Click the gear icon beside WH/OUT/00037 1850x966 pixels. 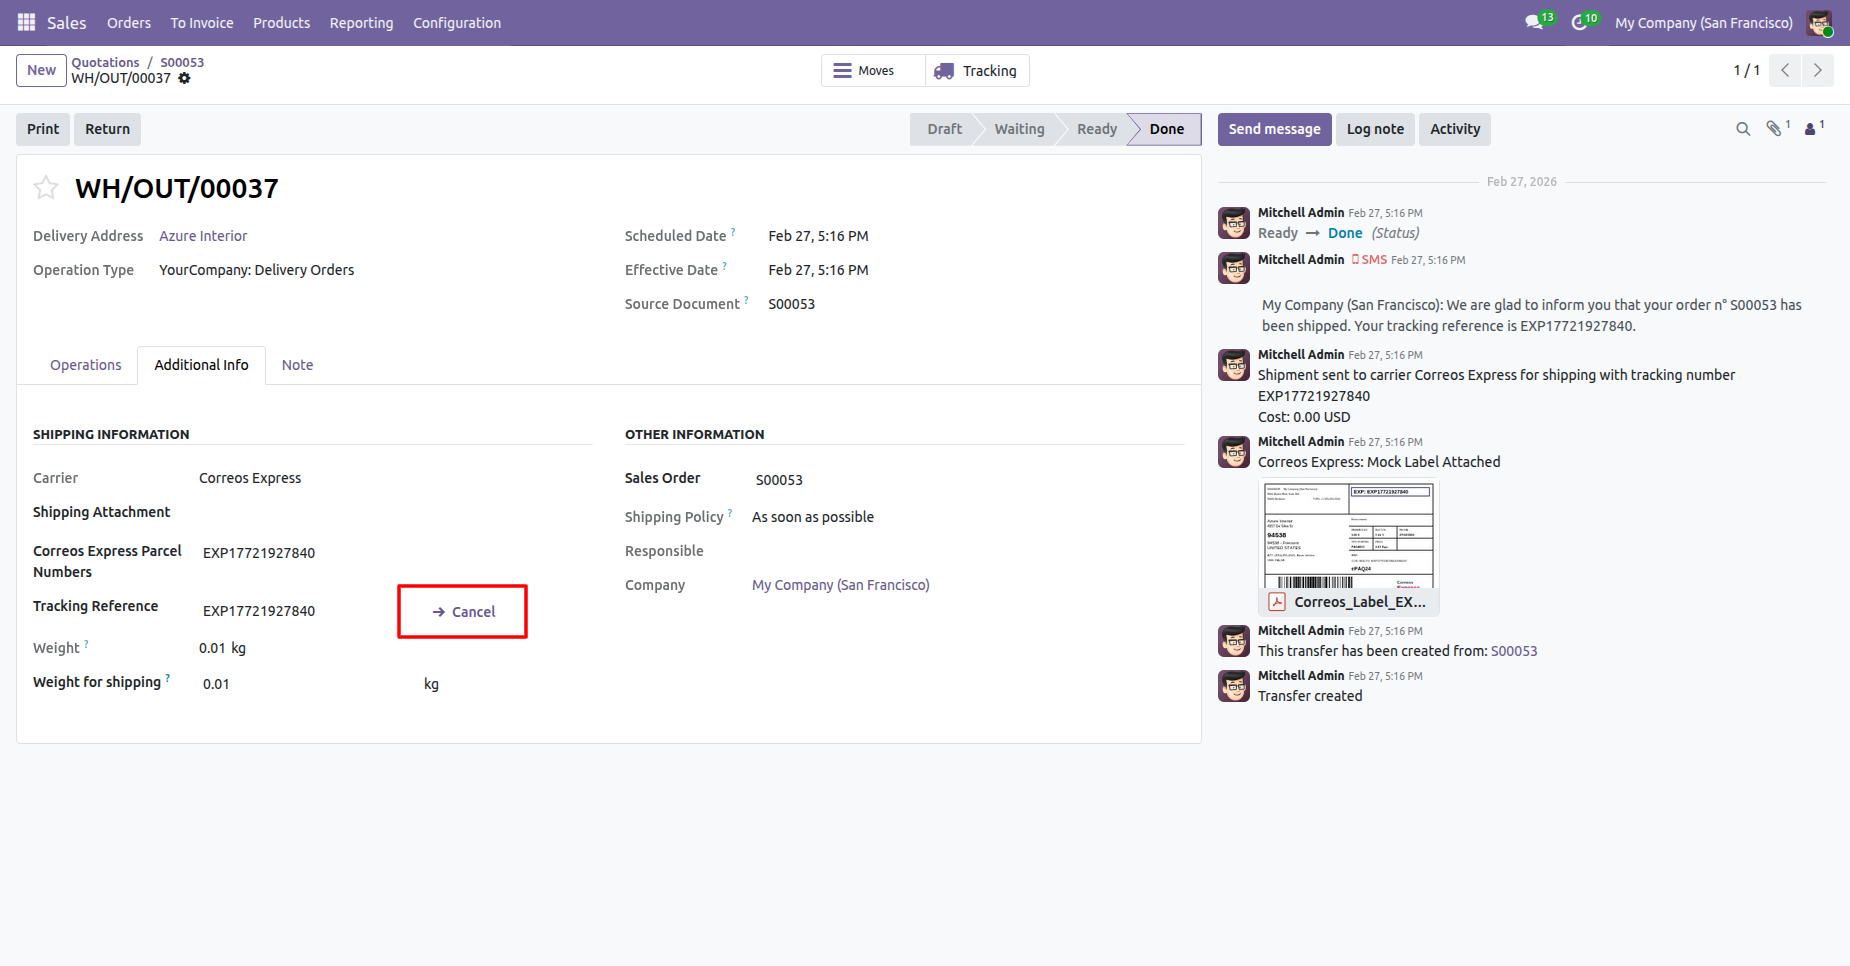pyautogui.click(x=184, y=78)
